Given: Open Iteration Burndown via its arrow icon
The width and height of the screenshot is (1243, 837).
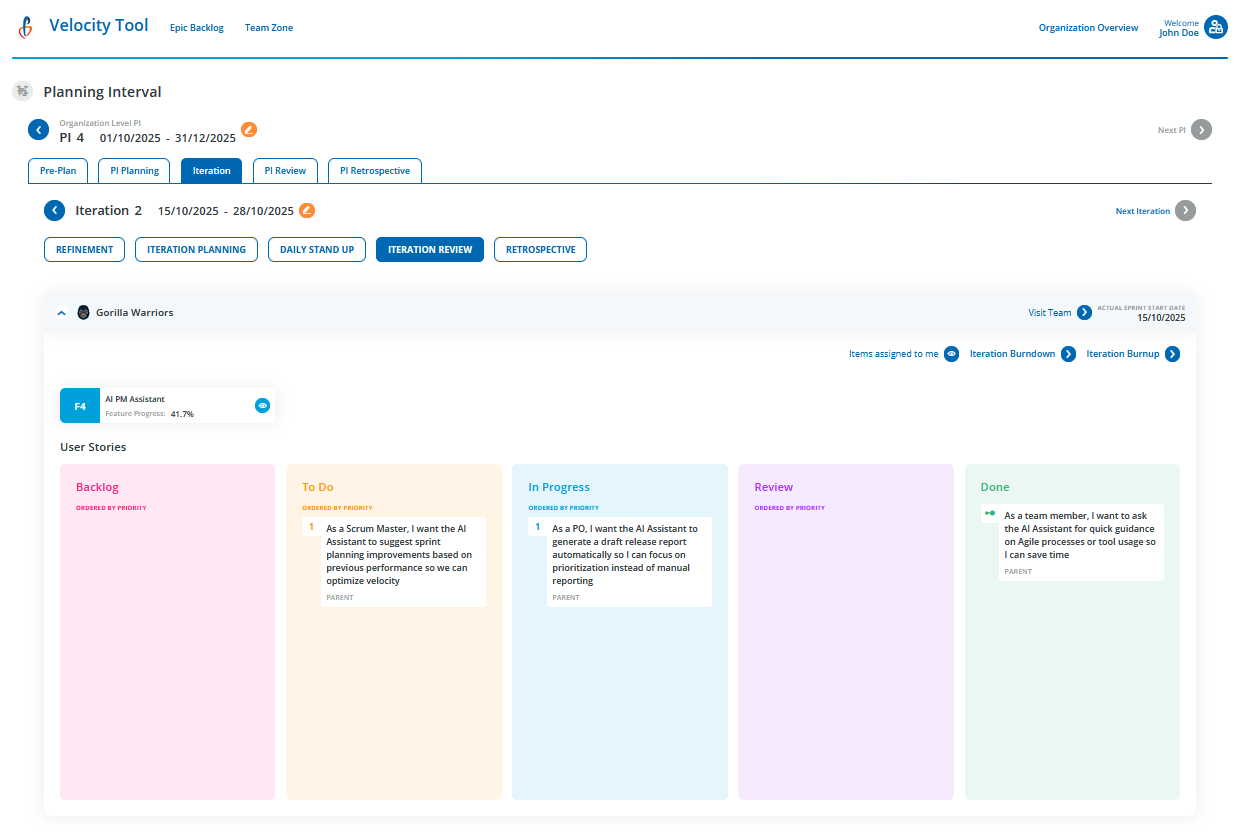Looking at the screenshot, I should pyautogui.click(x=1066, y=353).
